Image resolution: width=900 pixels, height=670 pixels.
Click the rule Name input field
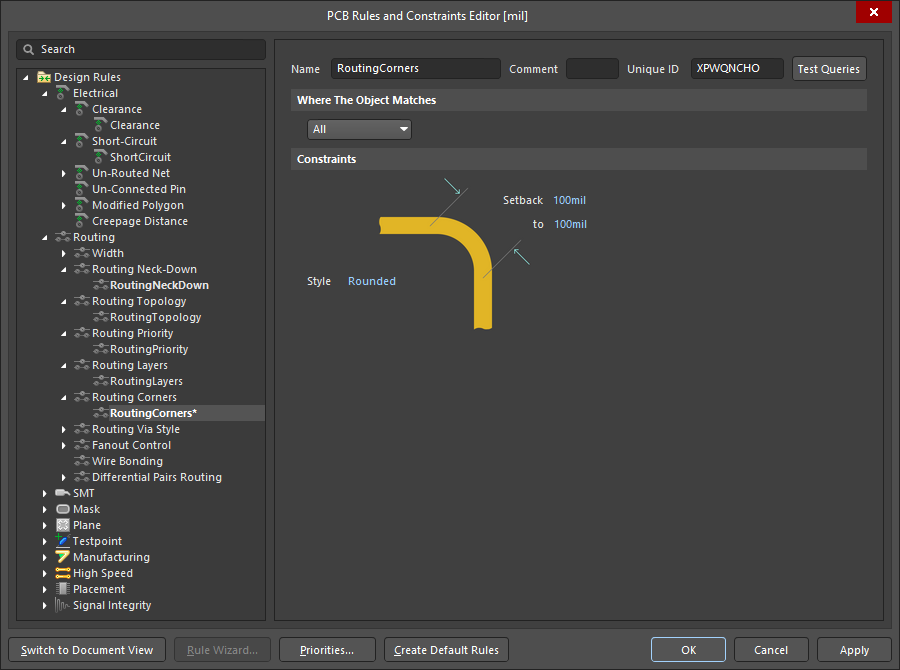point(416,68)
